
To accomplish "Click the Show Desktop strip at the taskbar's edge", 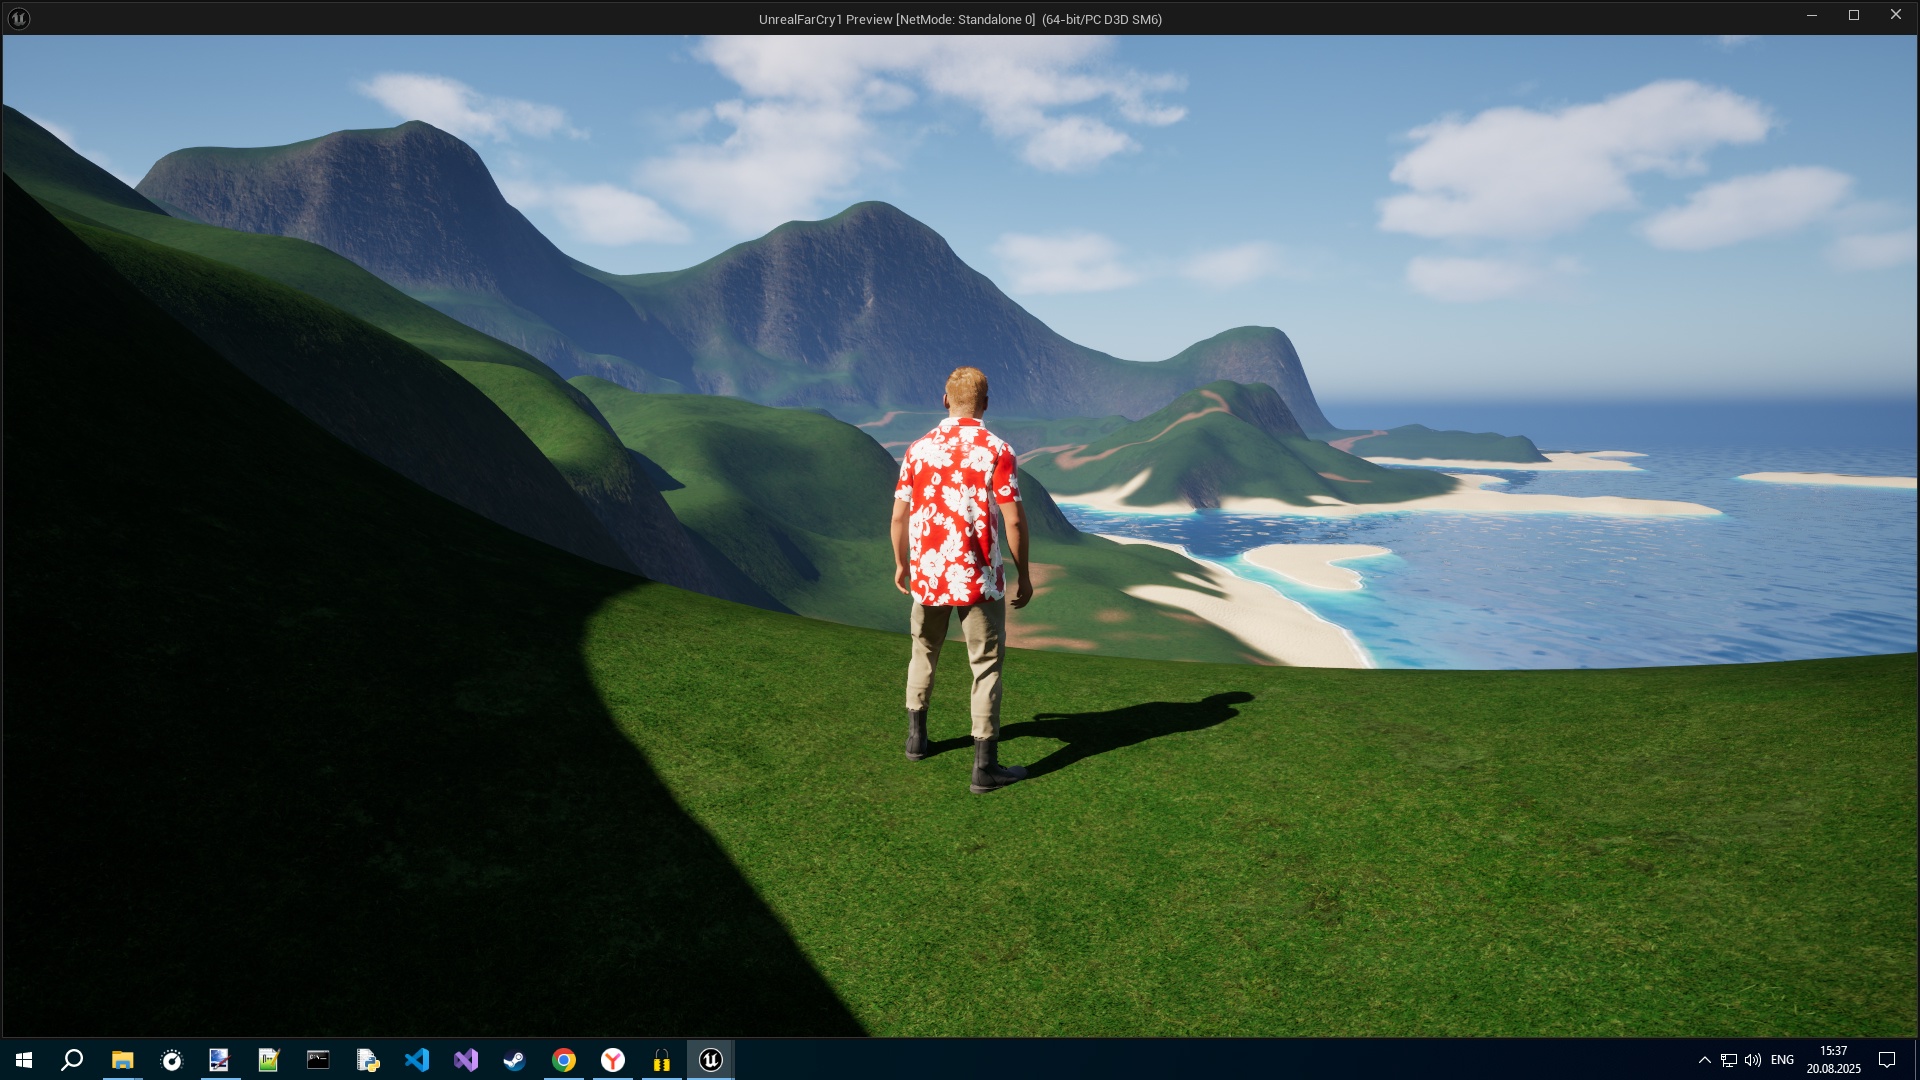I will click(1916, 1060).
